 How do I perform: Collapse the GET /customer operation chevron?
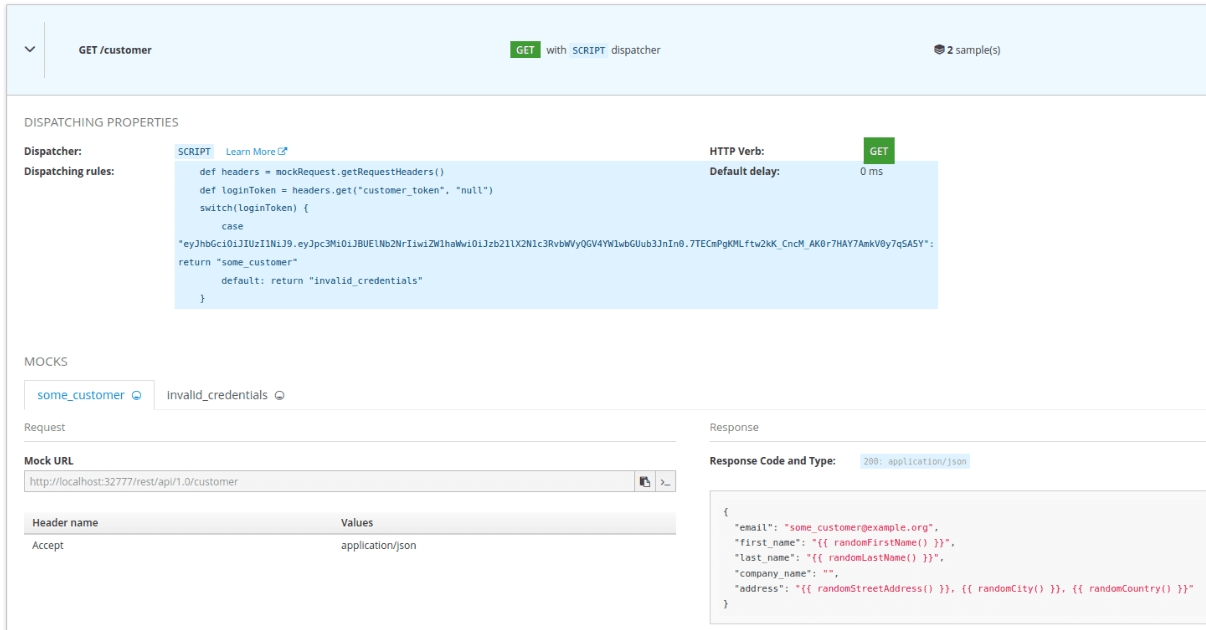tap(29, 49)
